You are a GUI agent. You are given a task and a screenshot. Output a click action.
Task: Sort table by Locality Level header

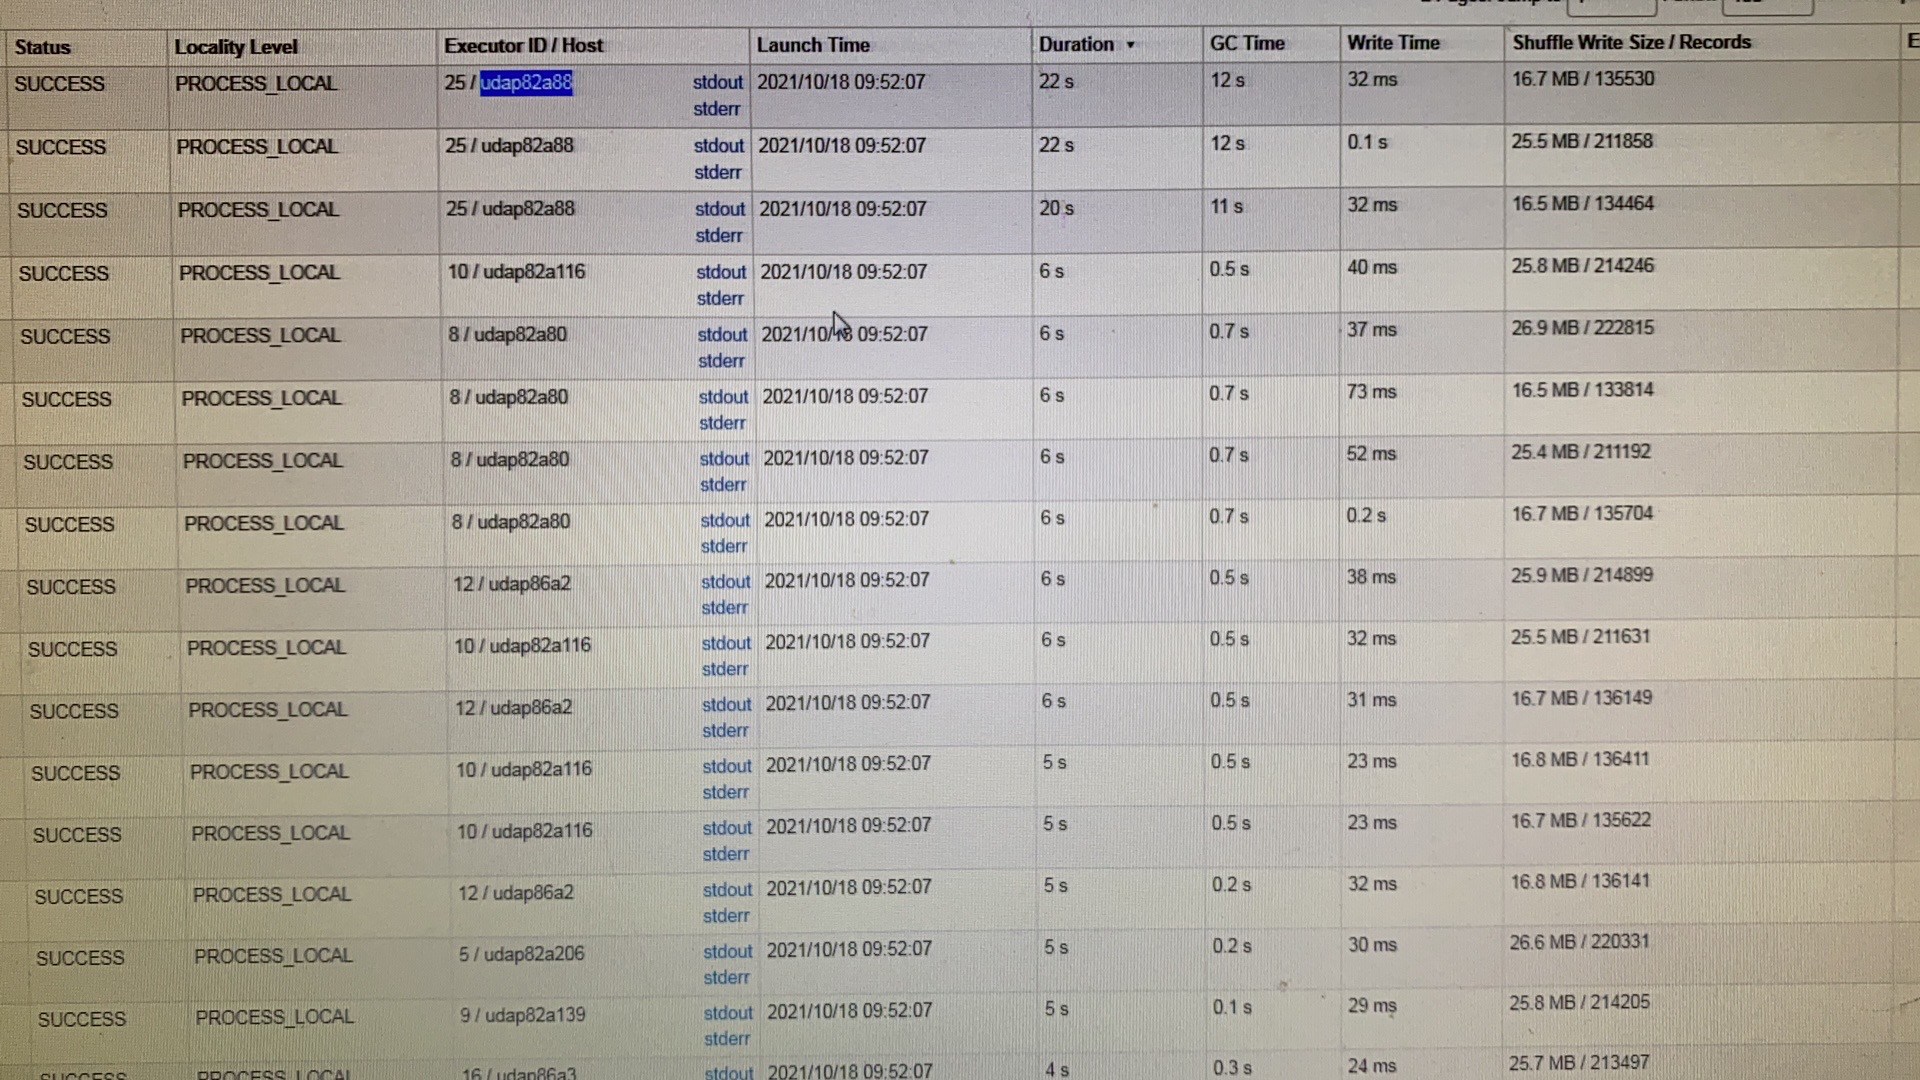(236, 47)
